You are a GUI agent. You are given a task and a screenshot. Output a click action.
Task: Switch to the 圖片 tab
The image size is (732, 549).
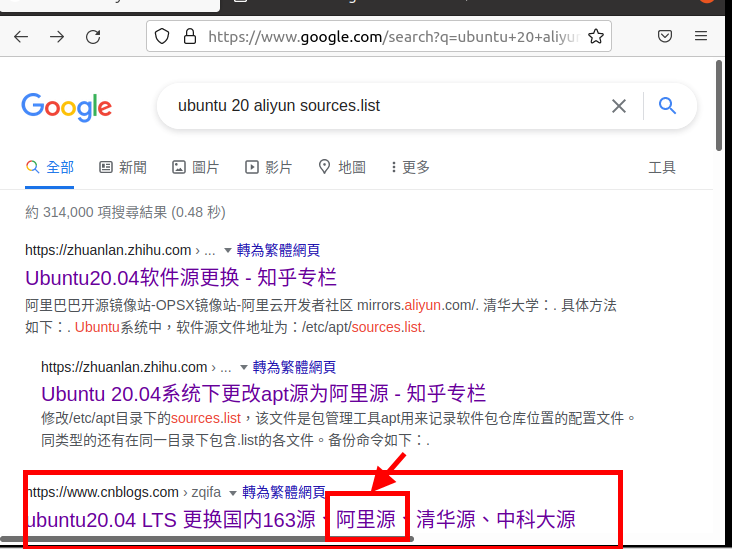tap(196, 167)
